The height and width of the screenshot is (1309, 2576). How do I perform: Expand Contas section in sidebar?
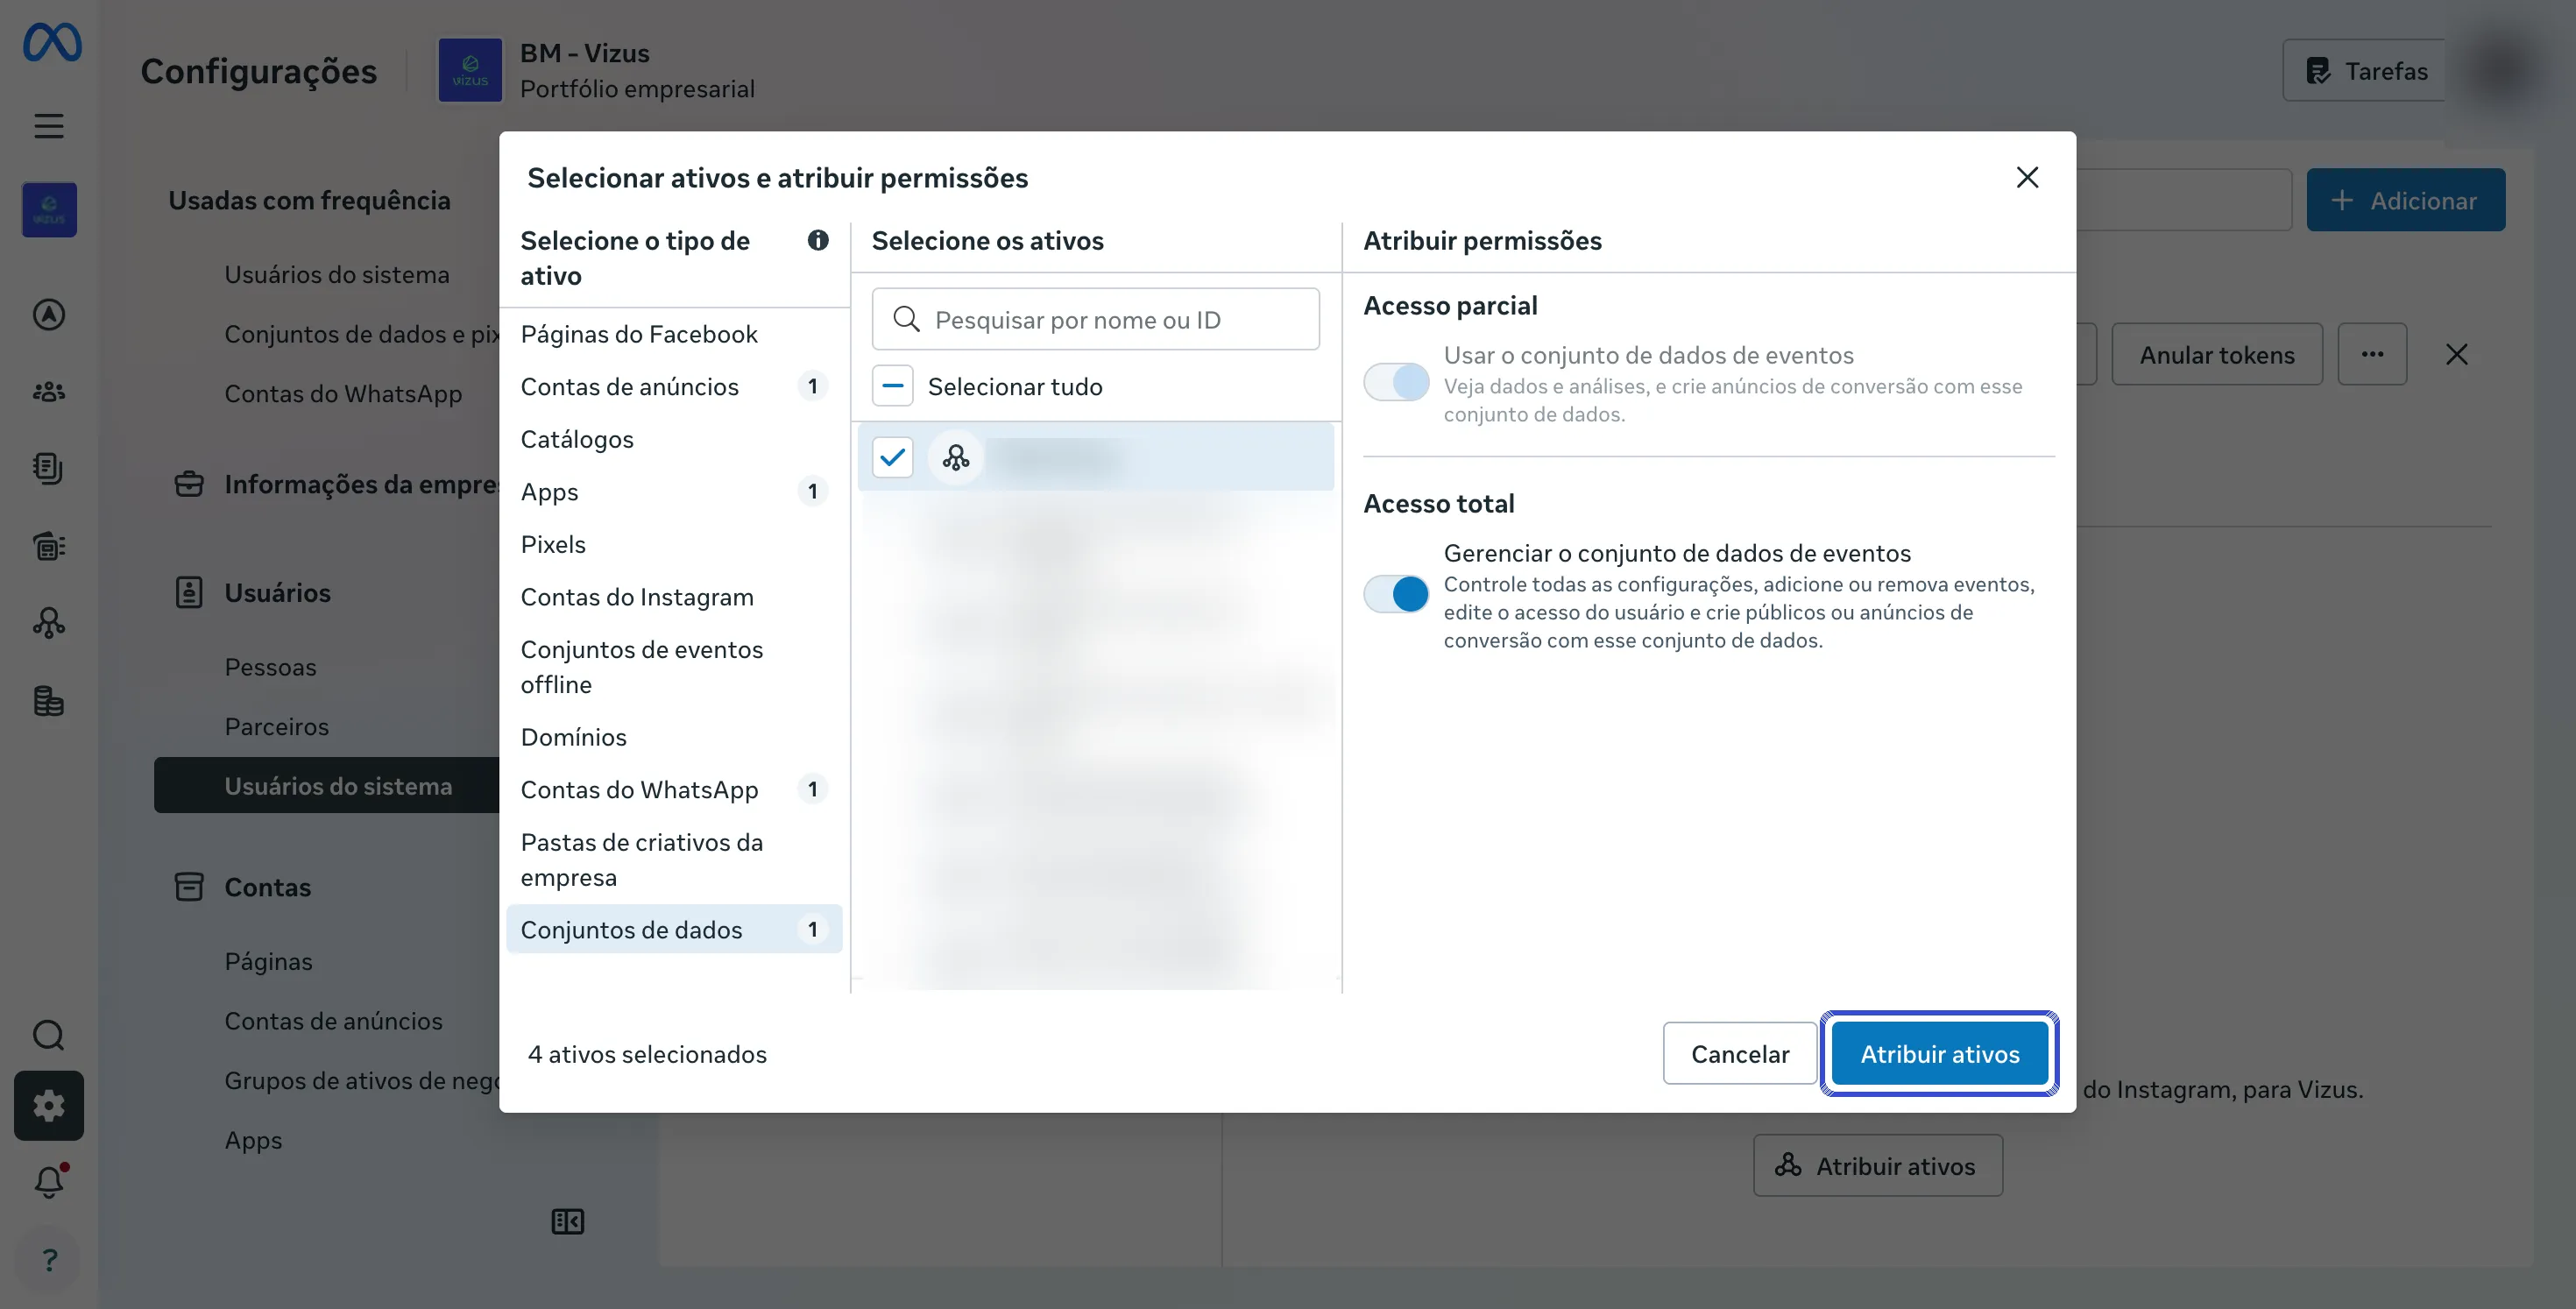click(x=267, y=887)
